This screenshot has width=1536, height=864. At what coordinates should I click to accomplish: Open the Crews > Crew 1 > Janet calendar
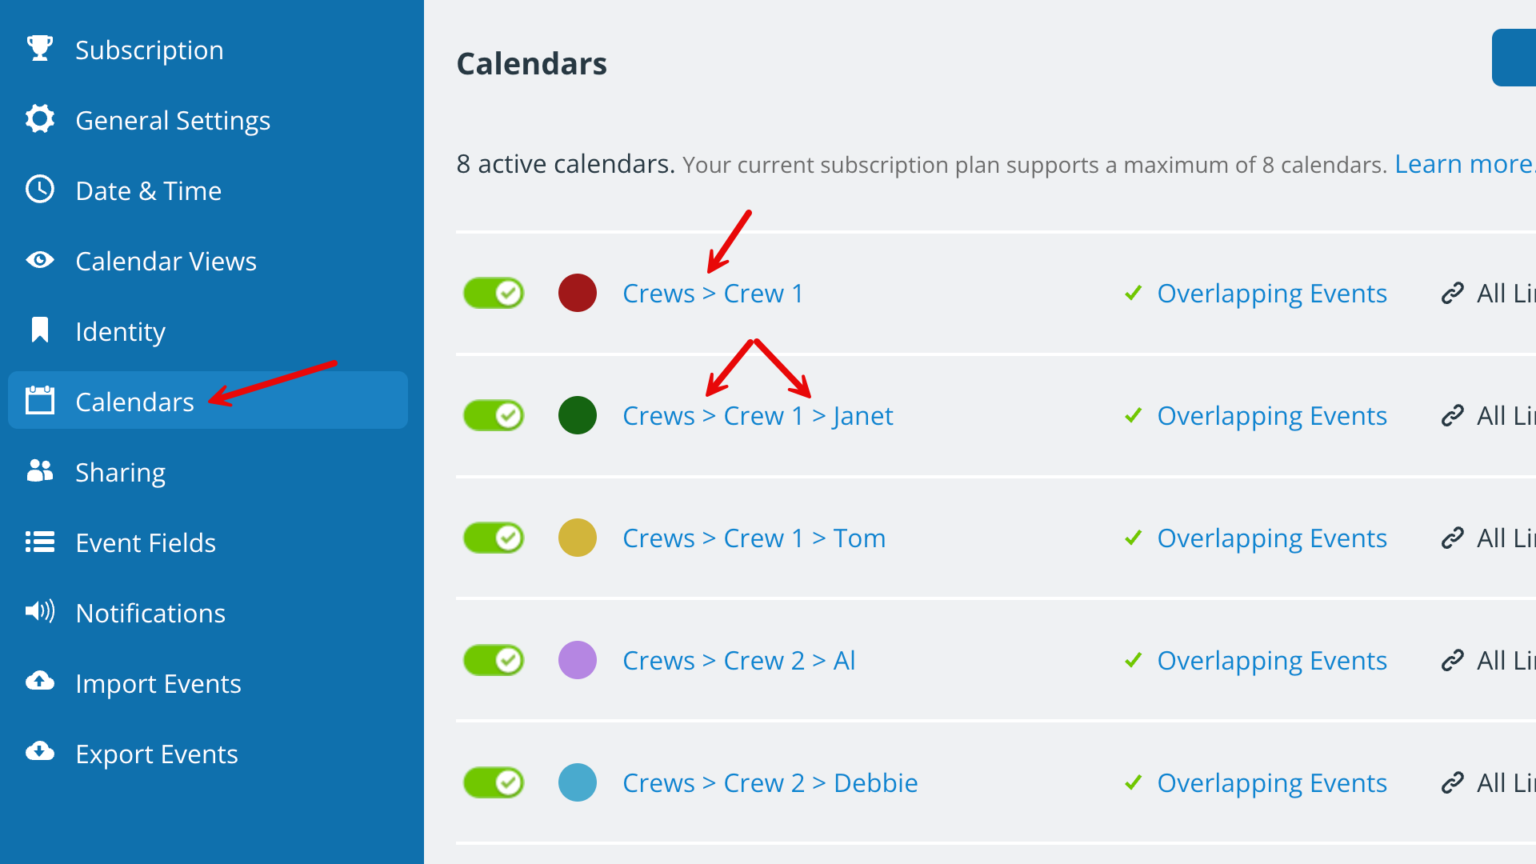point(757,415)
